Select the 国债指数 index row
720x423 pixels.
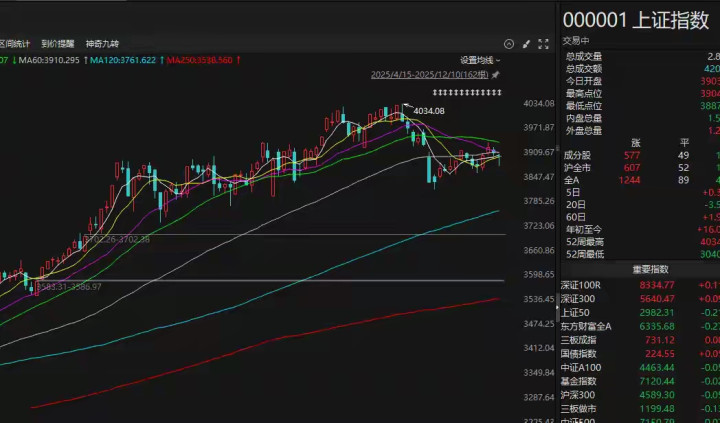(x=640, y=354)
